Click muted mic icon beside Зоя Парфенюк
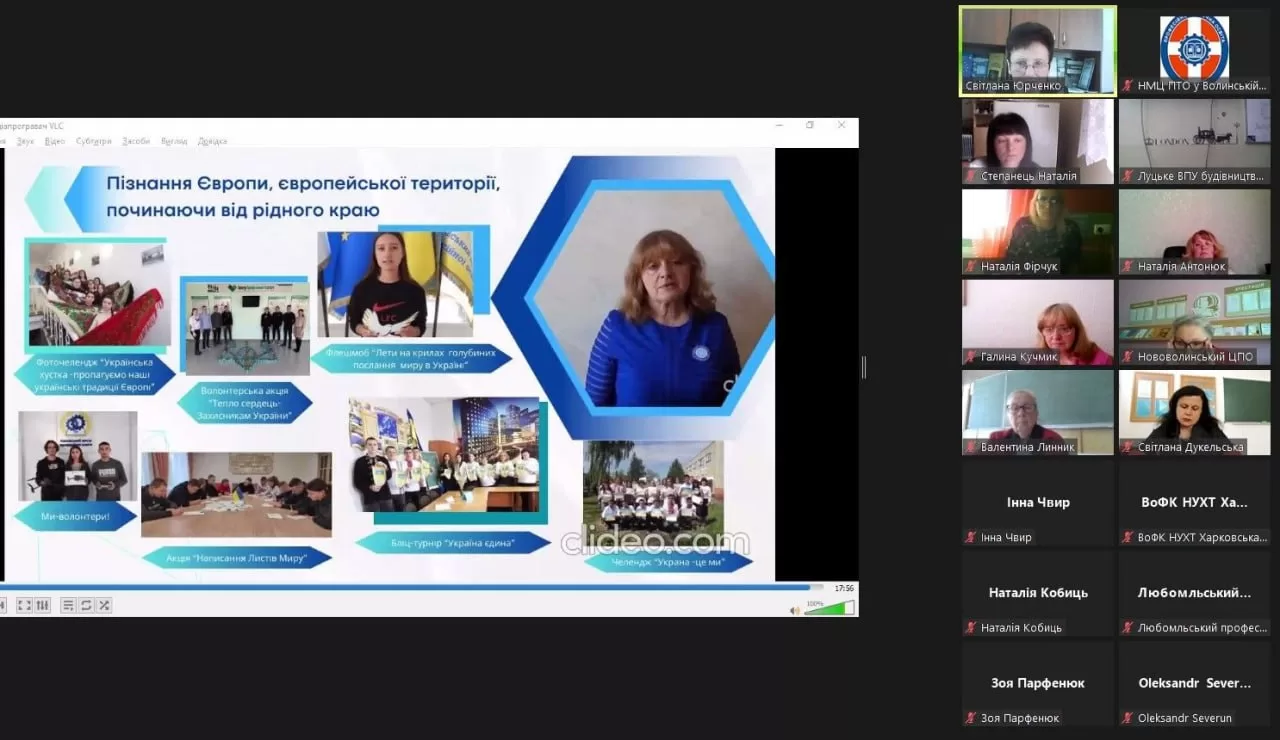 (x=970, y=718)
